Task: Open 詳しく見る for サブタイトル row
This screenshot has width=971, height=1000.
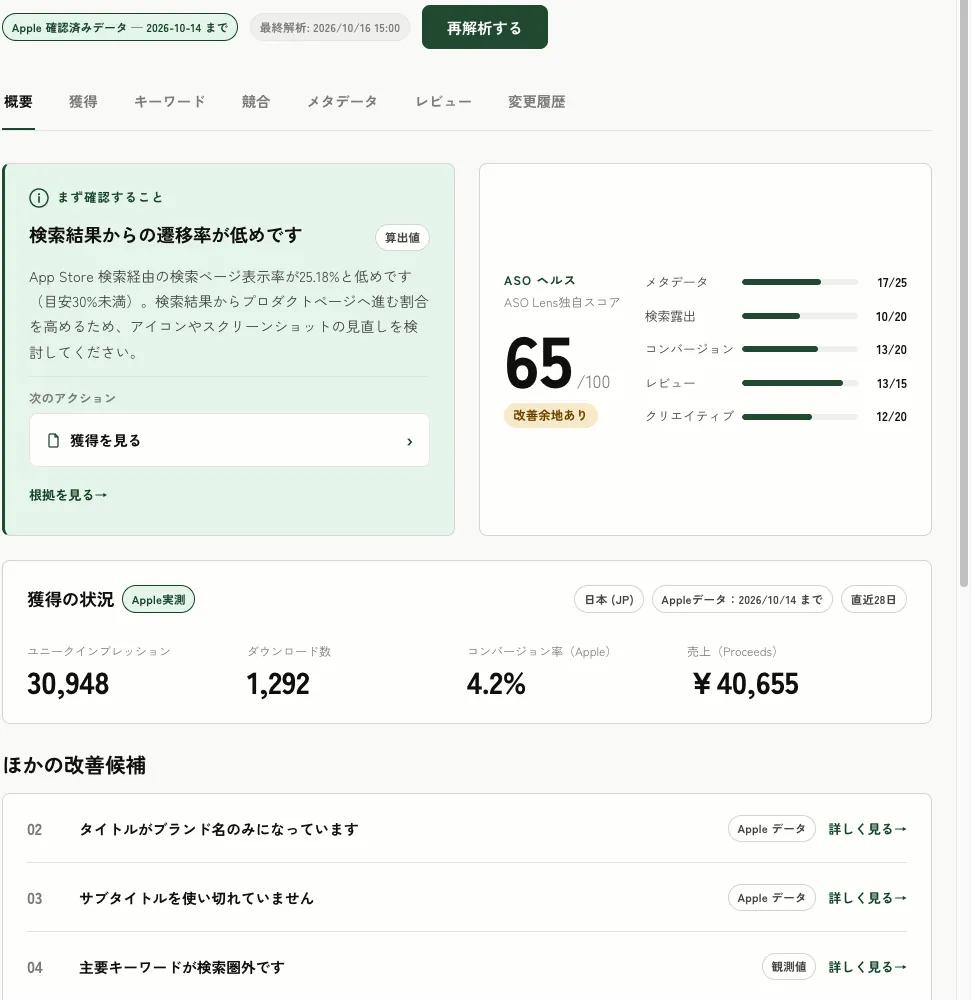Action: point(867,898)
